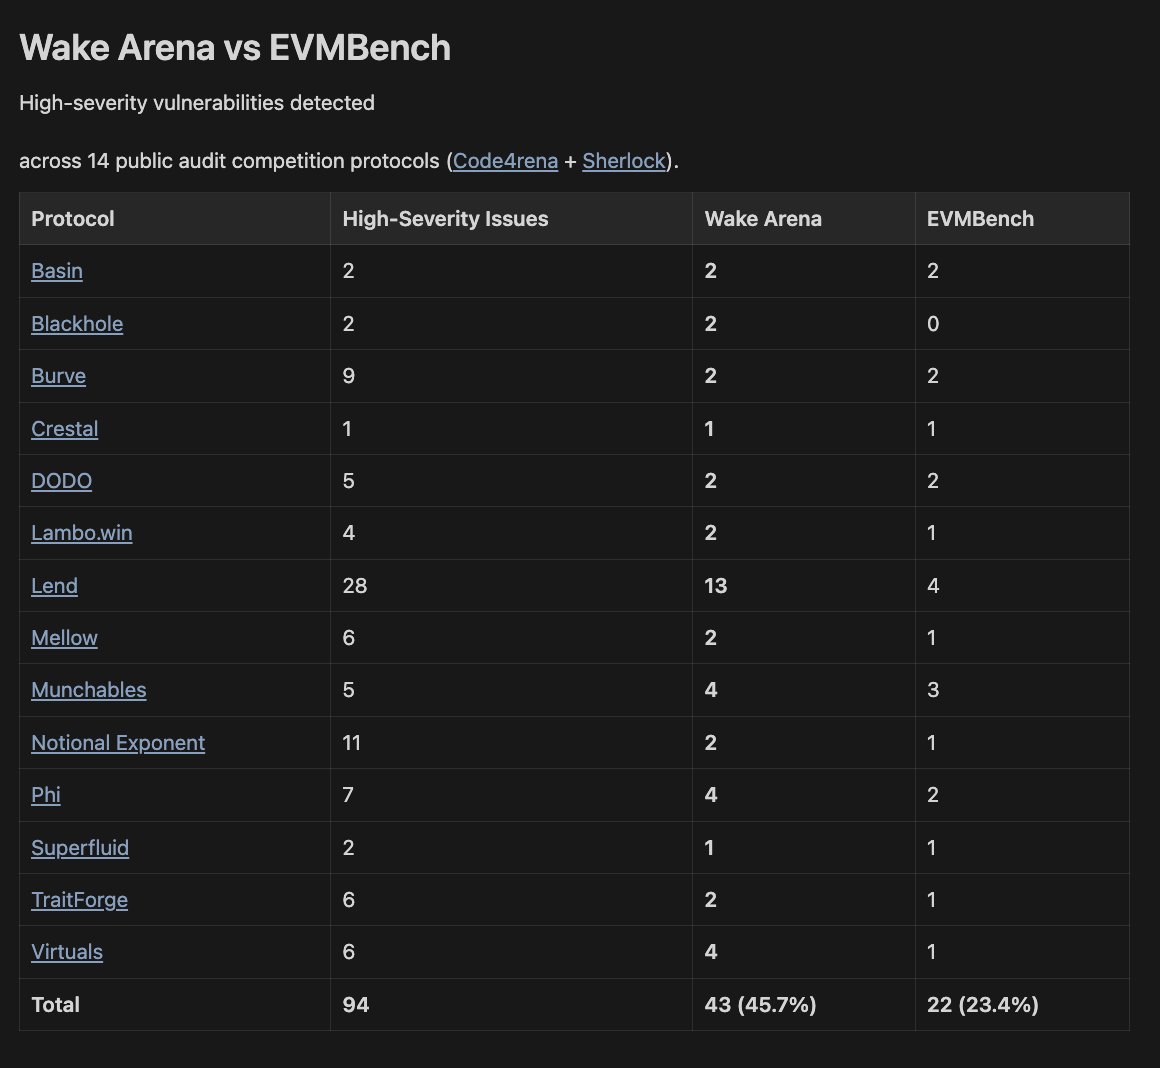
Task: Open the Lambo.win protocol link
Action: tap(81, 533)
